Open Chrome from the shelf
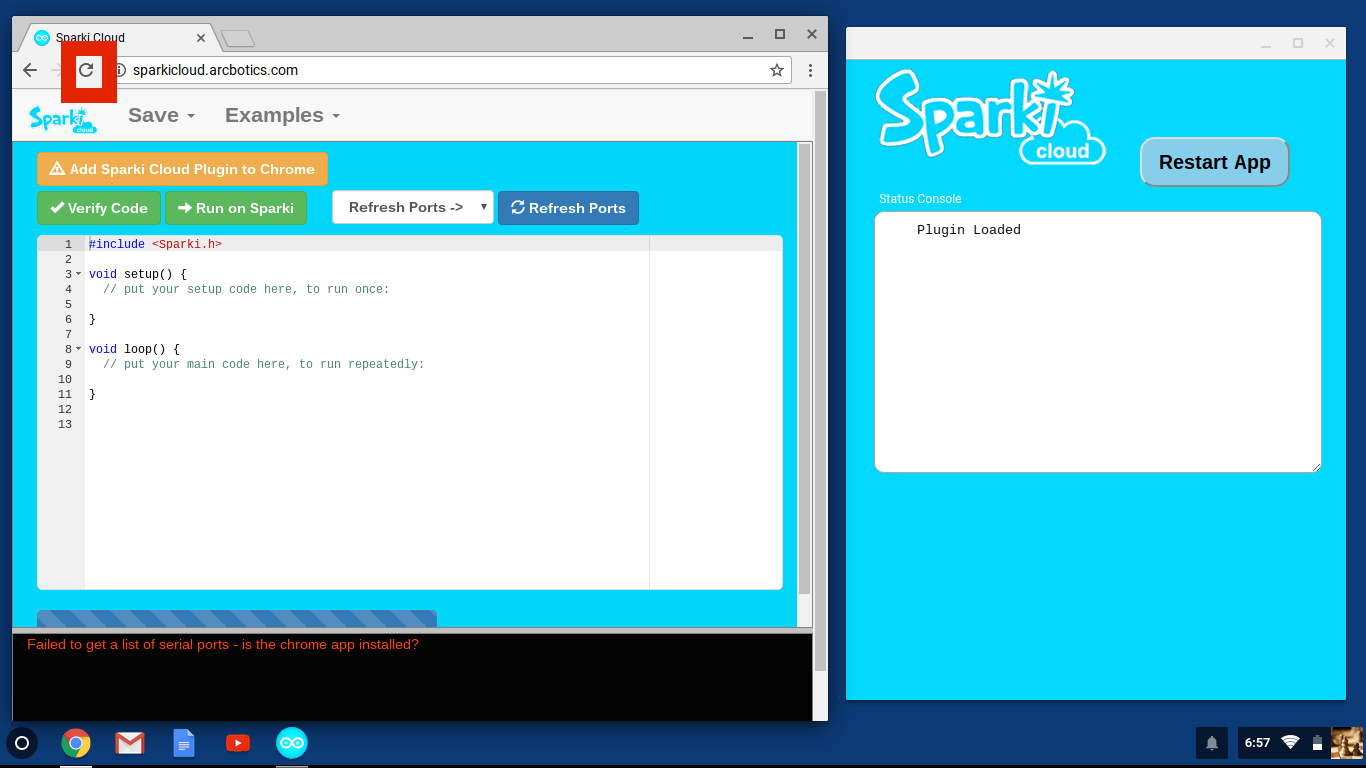The image size is (1366, 768). 76,743
